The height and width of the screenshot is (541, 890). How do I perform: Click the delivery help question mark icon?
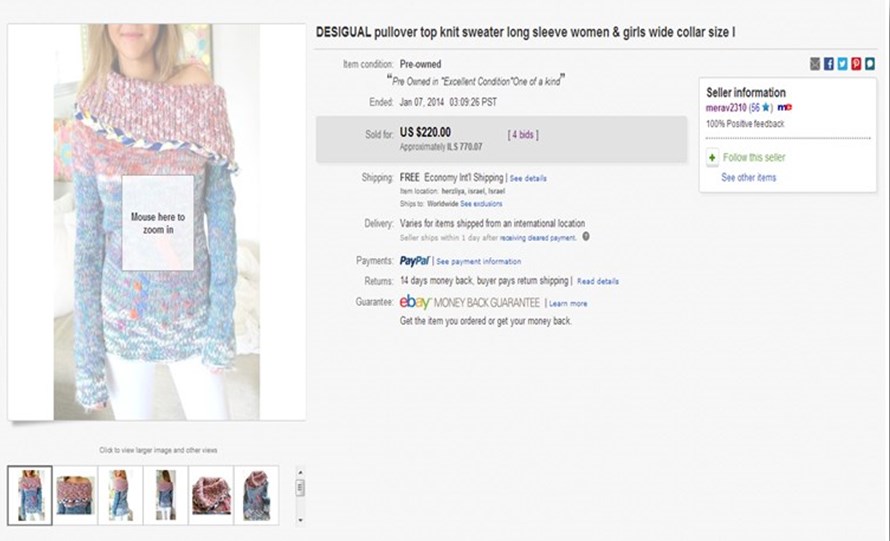(x=586, y=237)
